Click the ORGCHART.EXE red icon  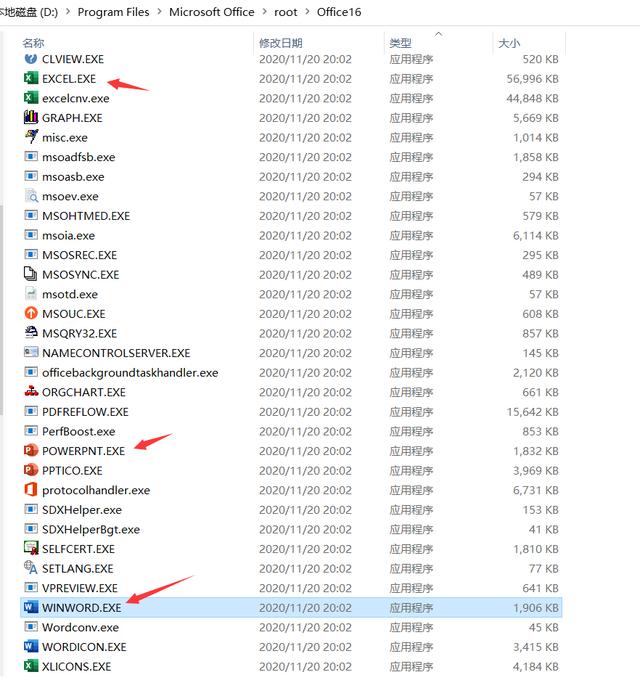(31, 392)
